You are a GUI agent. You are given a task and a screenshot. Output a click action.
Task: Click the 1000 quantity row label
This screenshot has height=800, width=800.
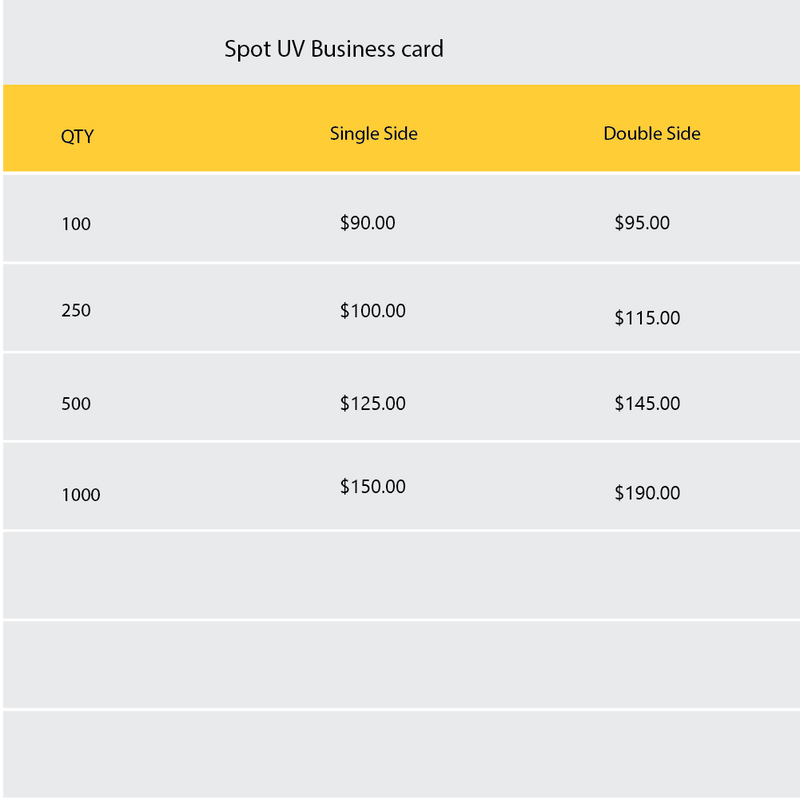click(x=81, y=494)
